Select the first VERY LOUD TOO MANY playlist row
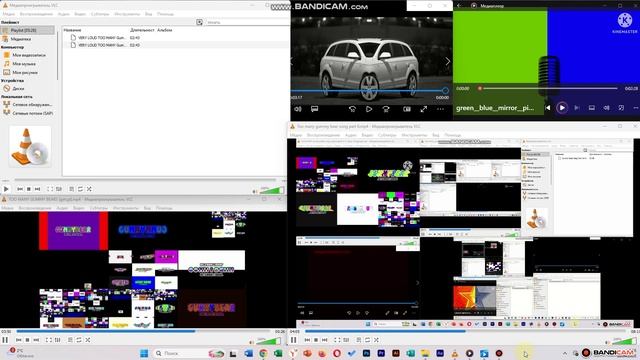 tap(176, 38)
